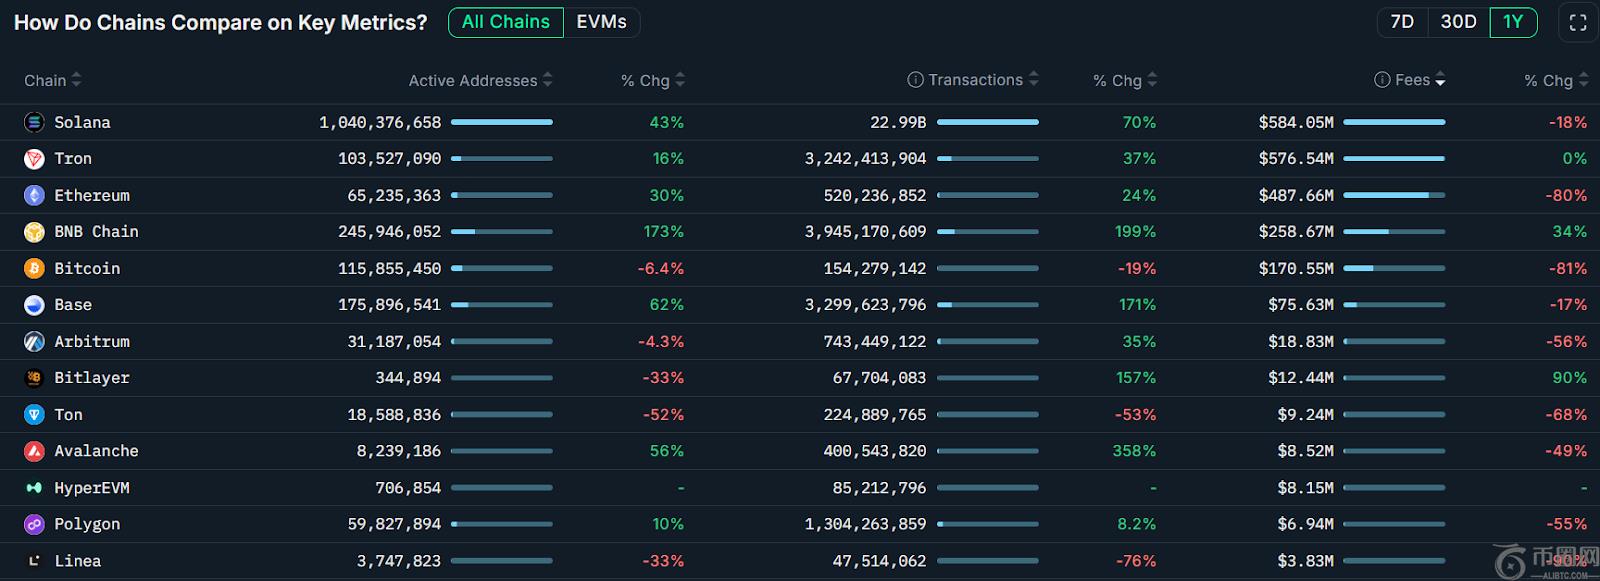The image size is (1600, 581).
Task: Click the HyperEVM logo icon
Action: (34, 488)
